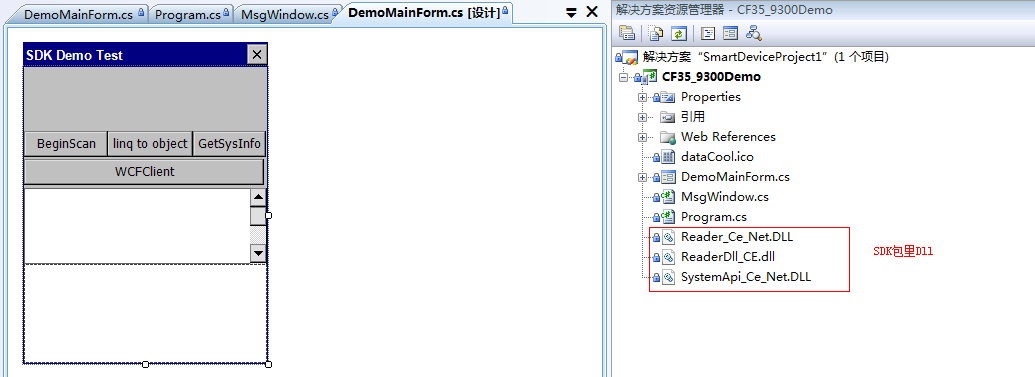
Task: Select the Web References tree item label
Action: pyautogui.click(x=728, y=137)
